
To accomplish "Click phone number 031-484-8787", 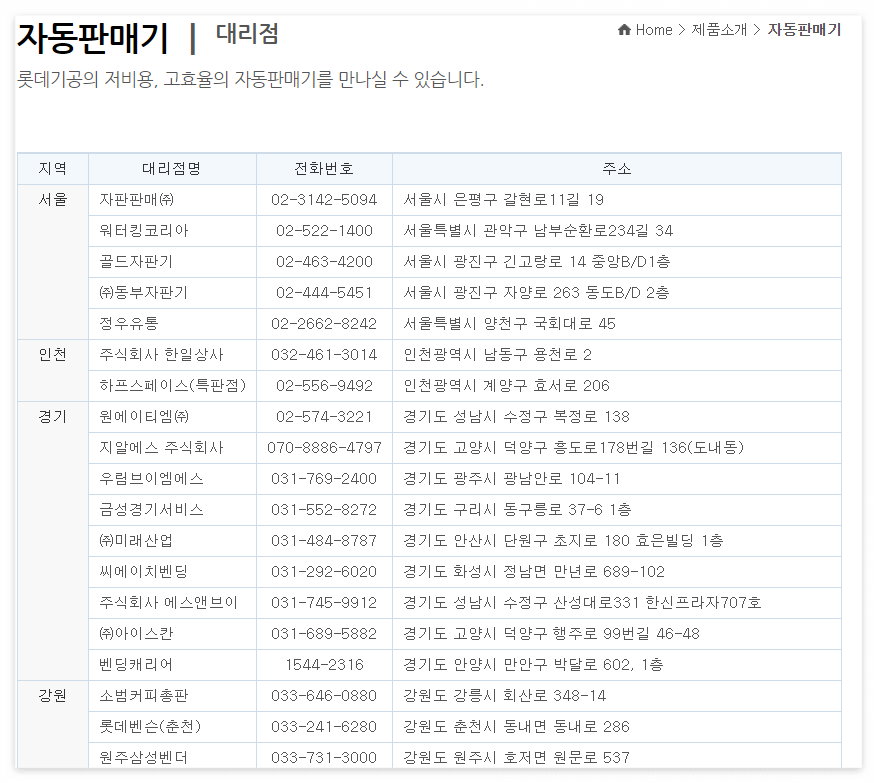I will [x=324, y=541].
